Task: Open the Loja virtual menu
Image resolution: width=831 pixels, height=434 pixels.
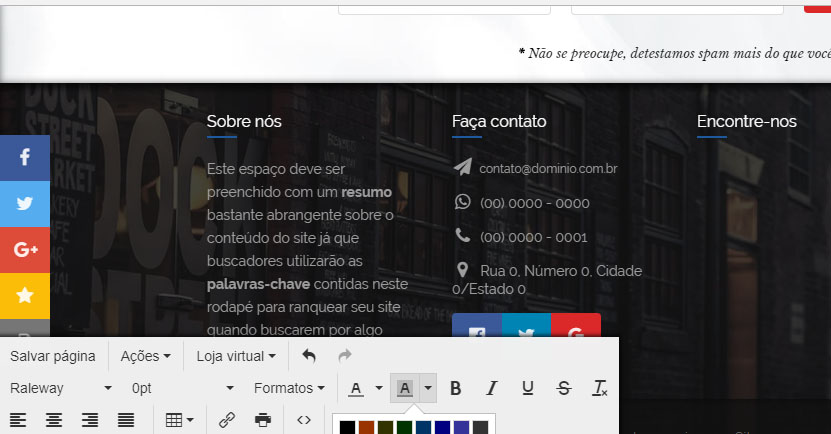Action: 236,356
